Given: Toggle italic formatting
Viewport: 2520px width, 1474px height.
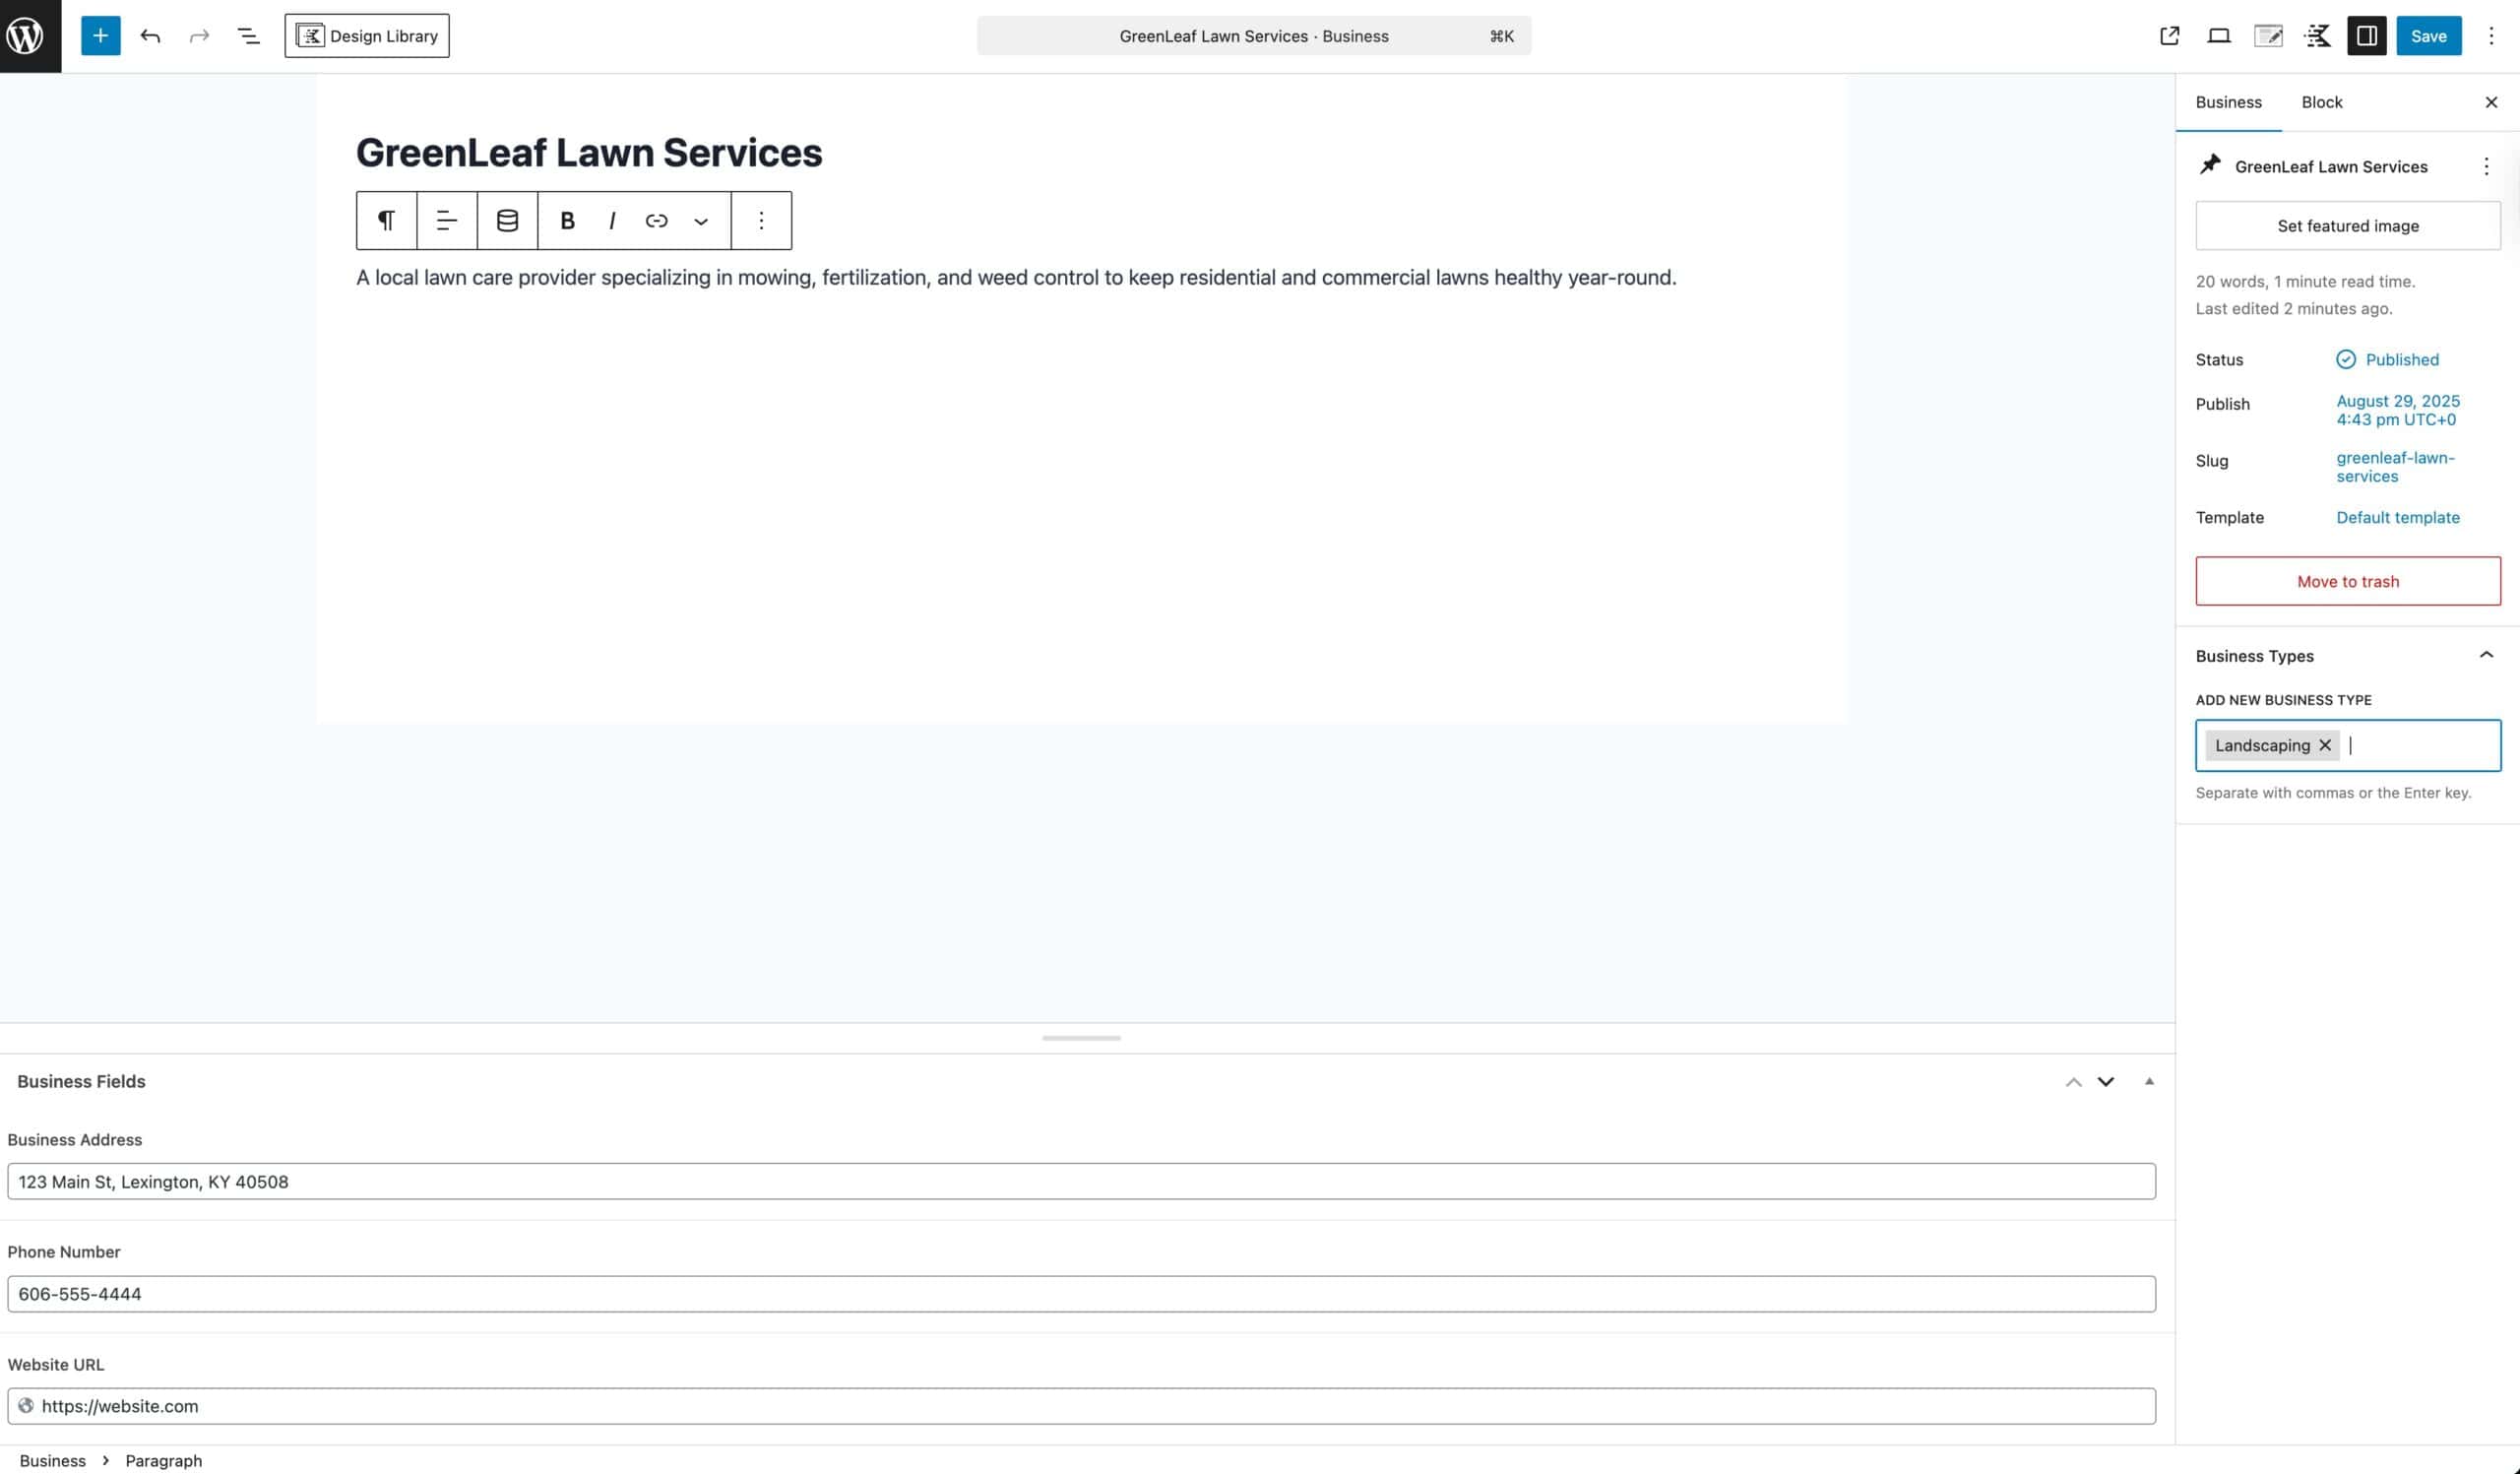Looking at the screenshot, I should pos(612,220).
